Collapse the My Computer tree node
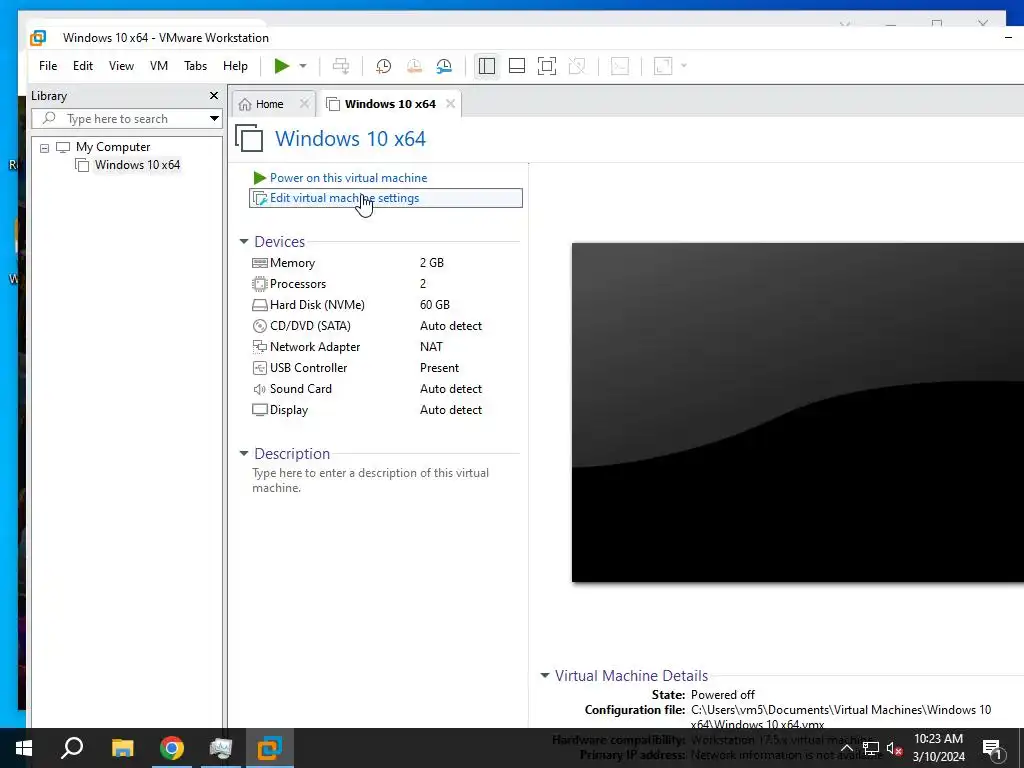Viewport: 1024px width, 768px height. coord(44,148)
